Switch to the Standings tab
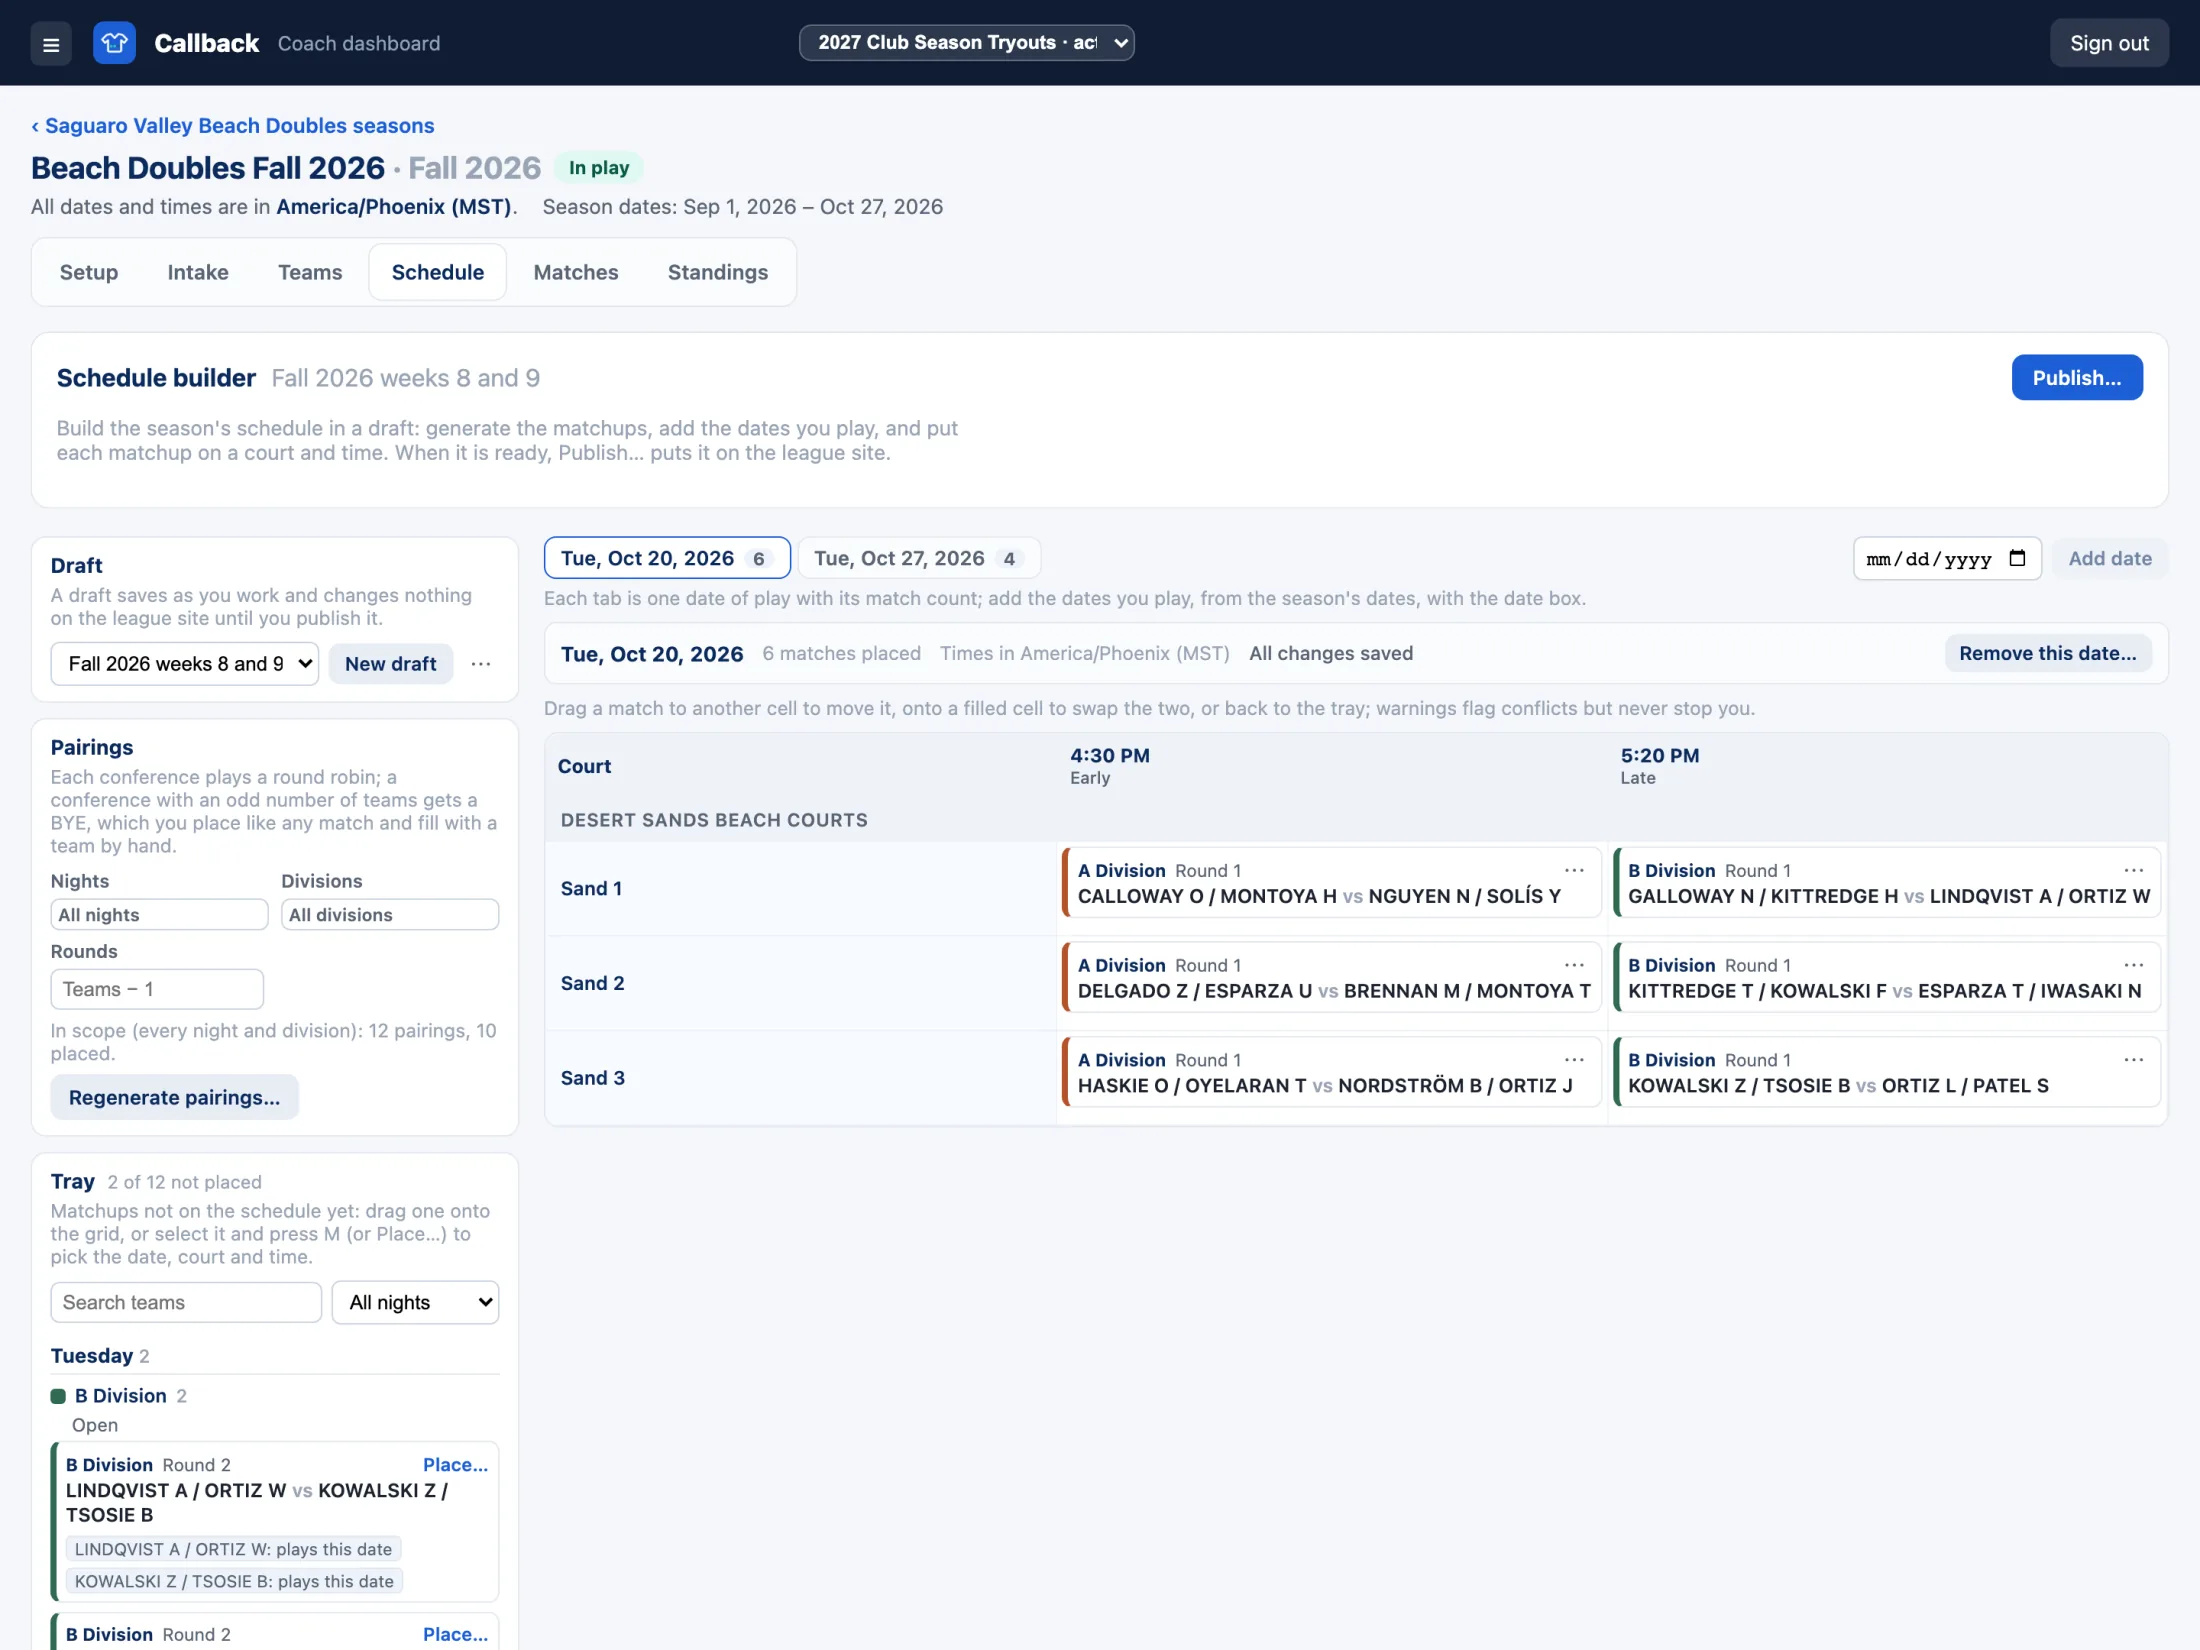The width and height of the screenshot is (2200, 1650). [718, 272]
